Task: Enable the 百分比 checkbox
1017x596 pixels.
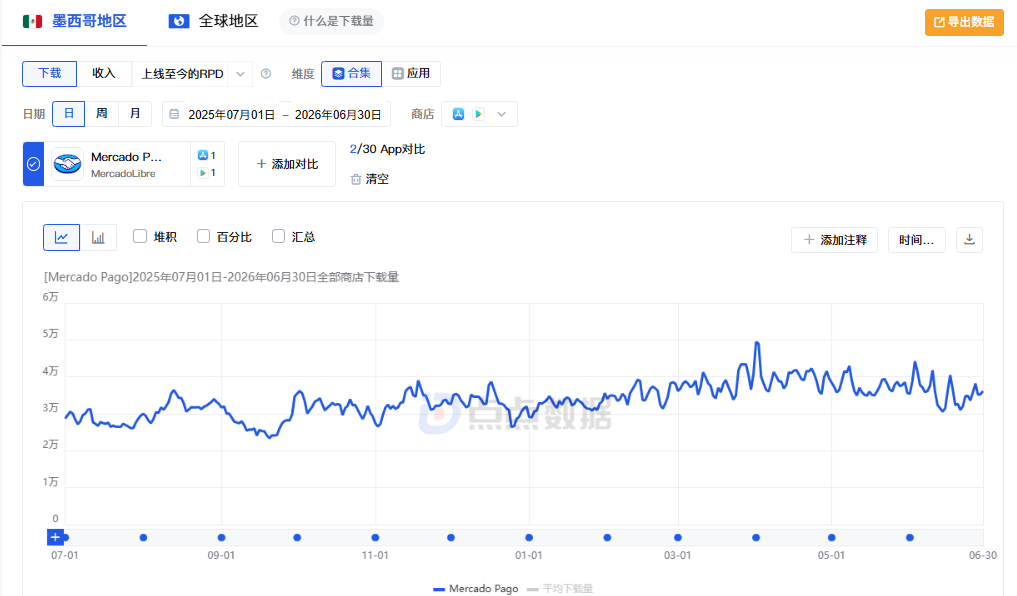Action: point(204,236)
